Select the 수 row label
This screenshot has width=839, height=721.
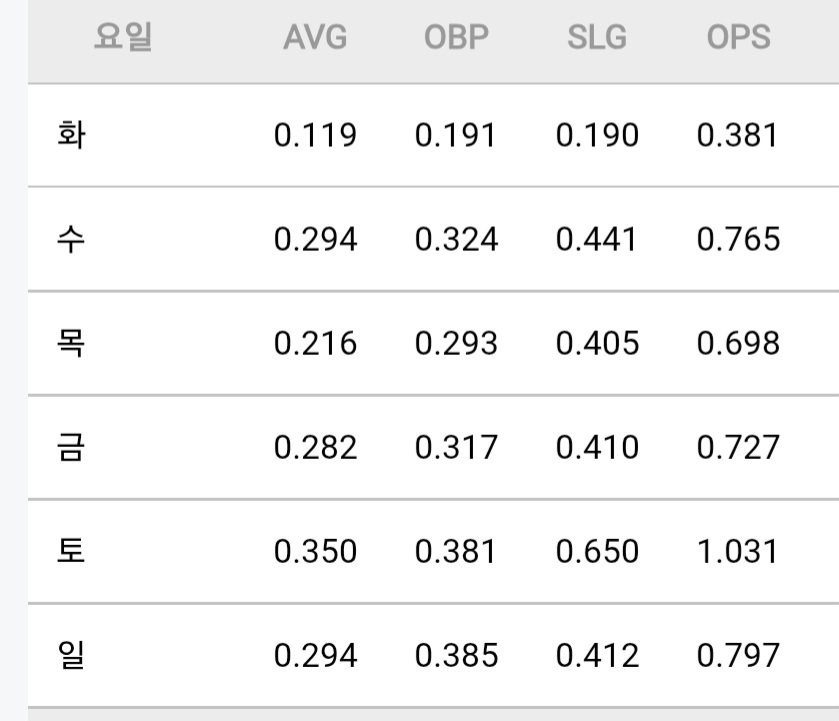71,239
